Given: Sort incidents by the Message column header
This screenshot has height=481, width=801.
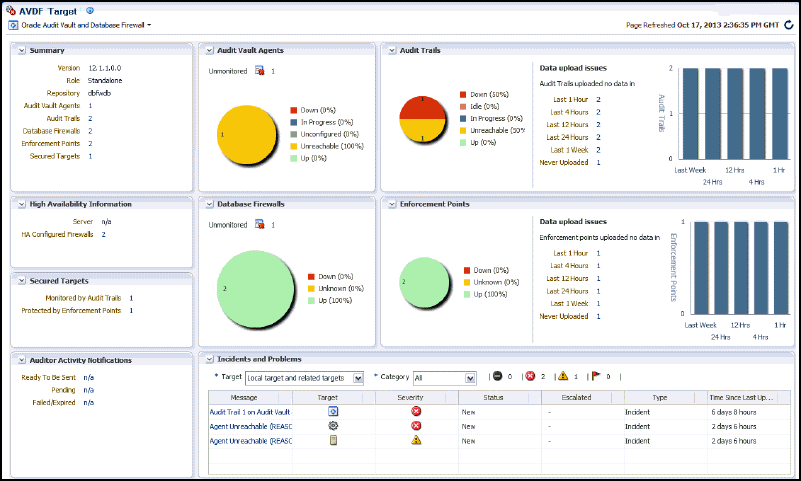Looking at the screenshot, I should pyautogui.click(x=250, y=397).
